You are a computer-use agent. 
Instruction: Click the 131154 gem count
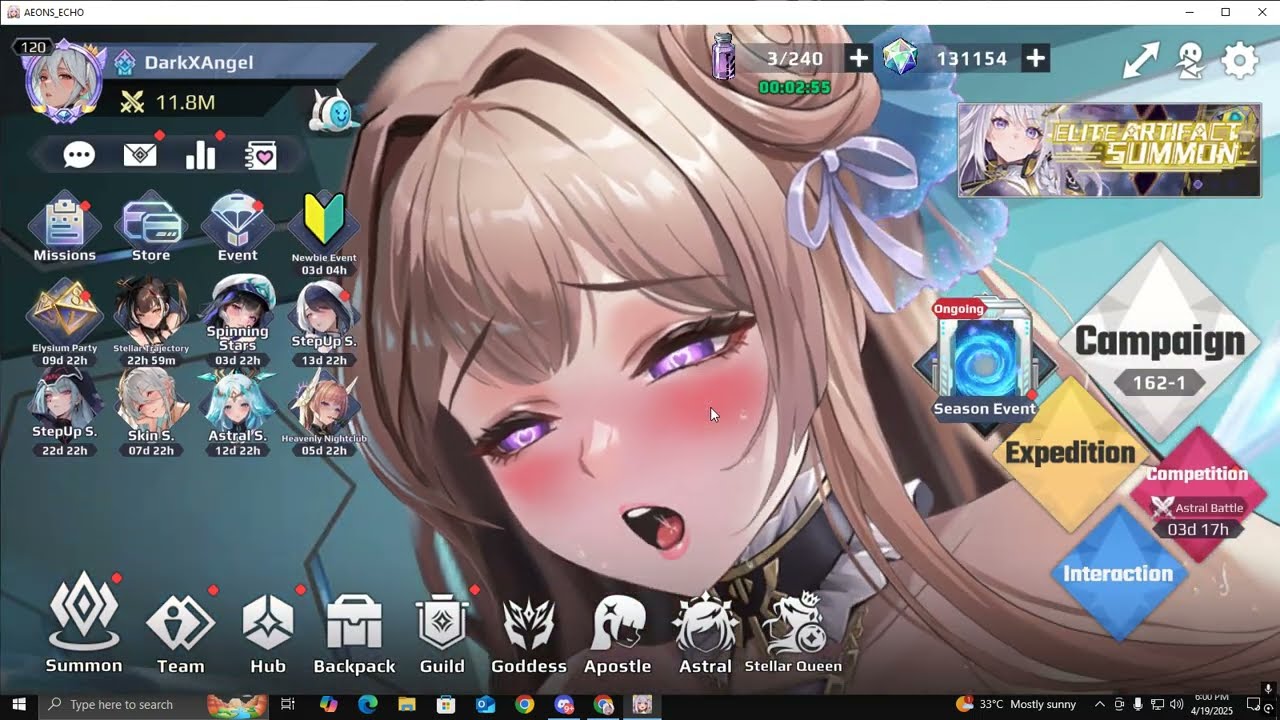tap(971, 59)
